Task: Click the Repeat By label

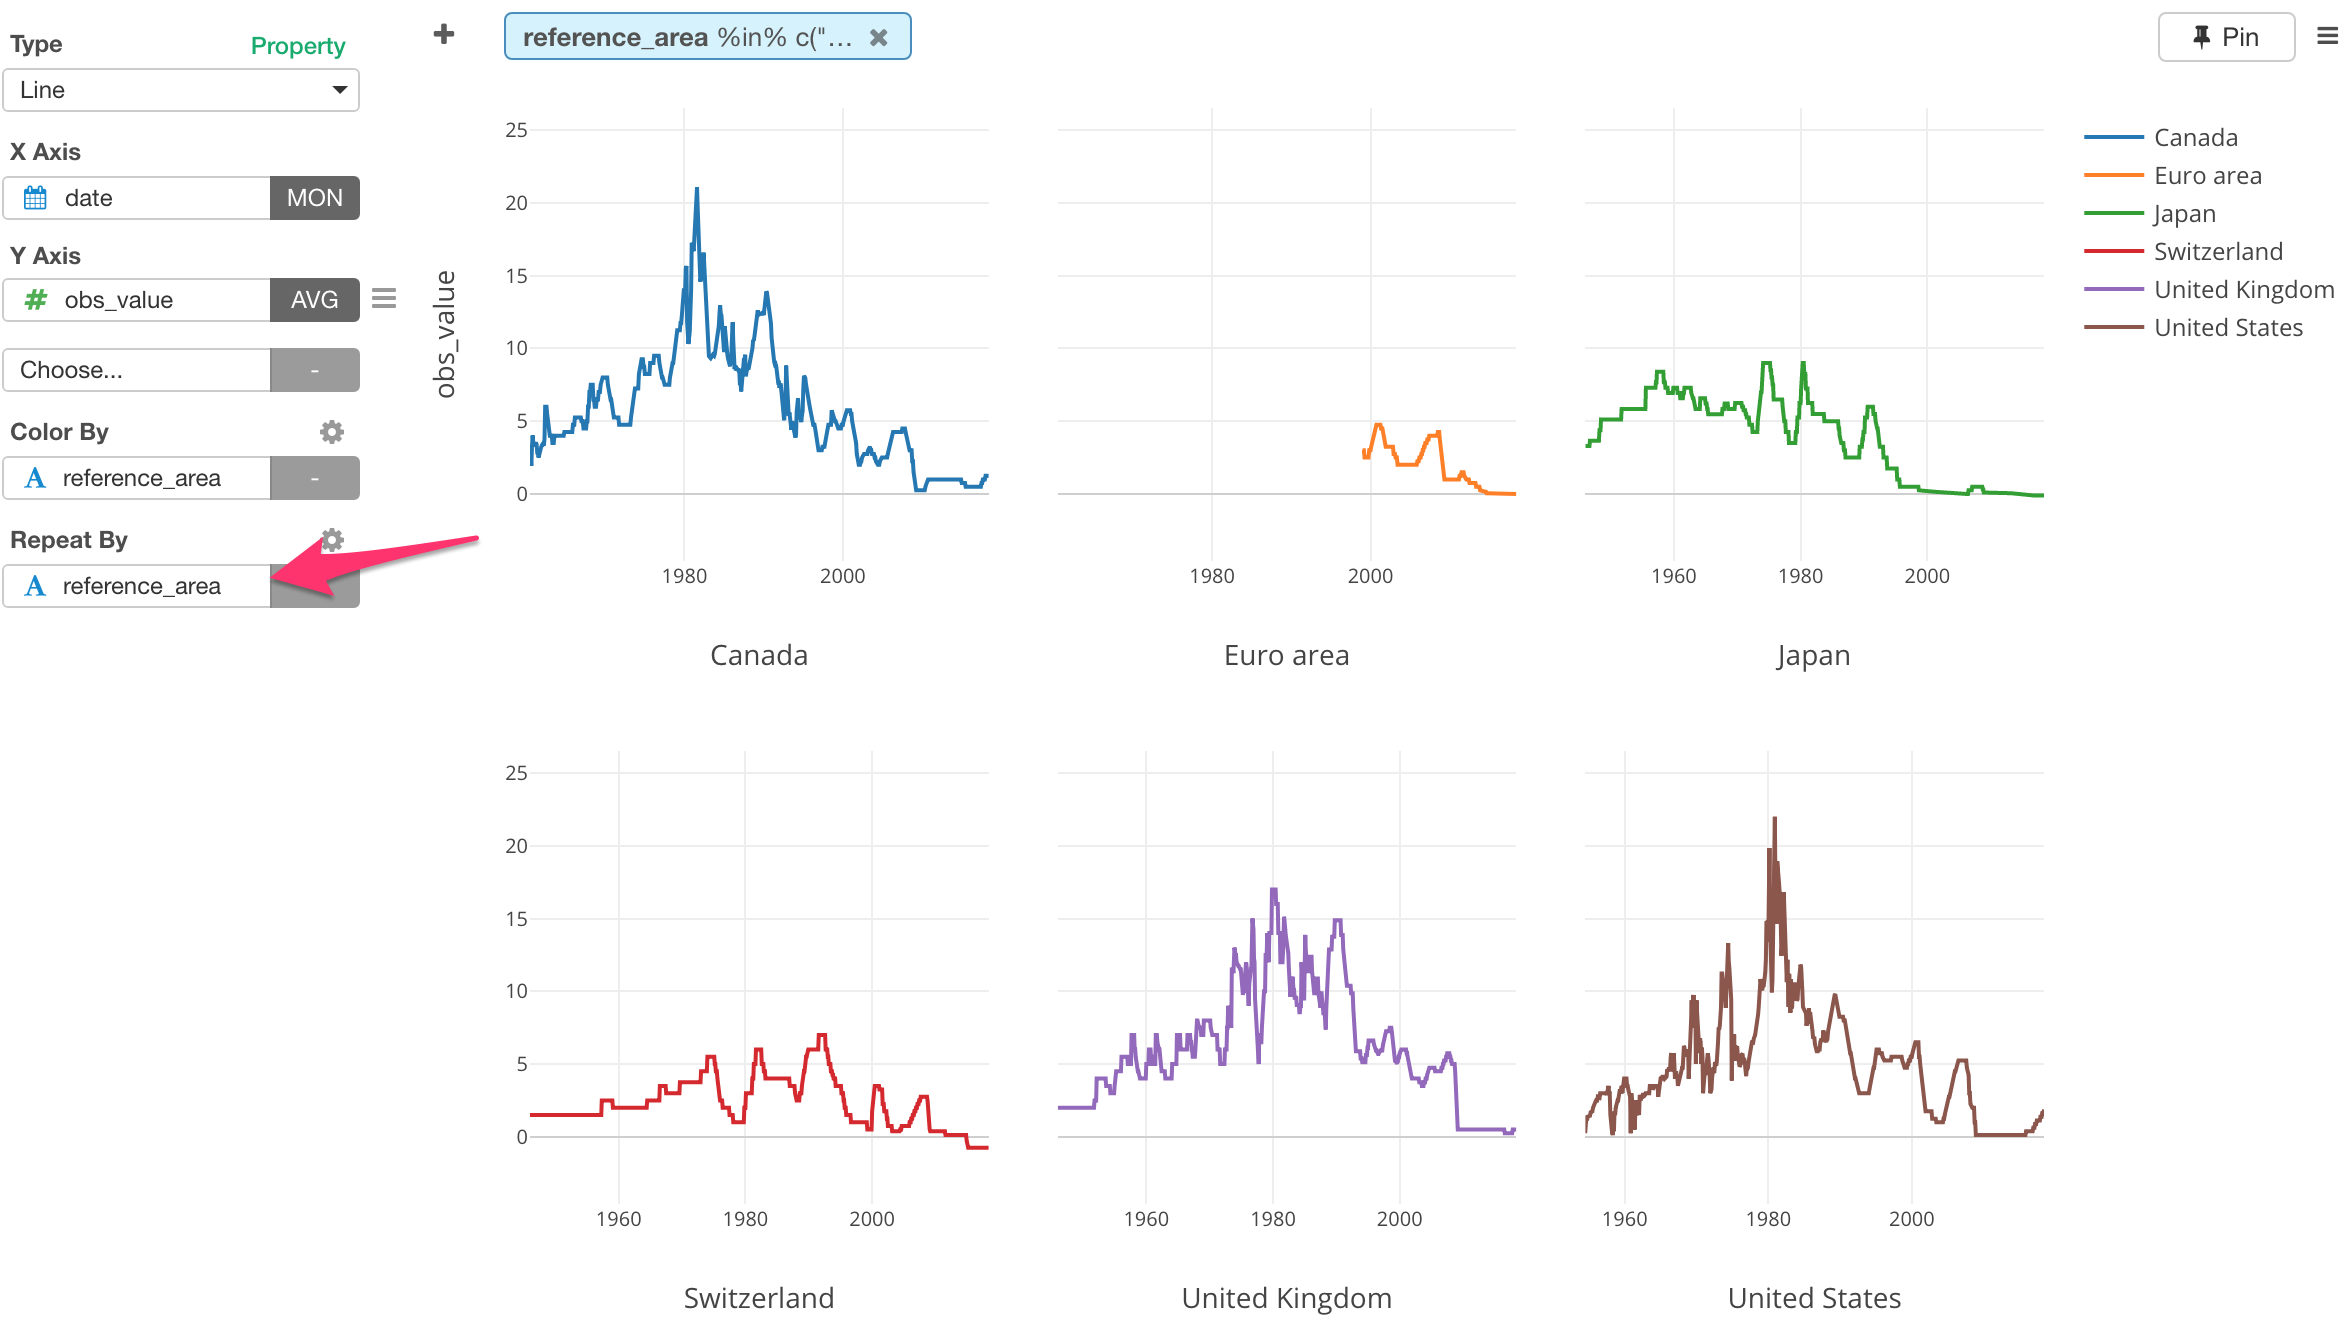Action: (x=69, y=540)
